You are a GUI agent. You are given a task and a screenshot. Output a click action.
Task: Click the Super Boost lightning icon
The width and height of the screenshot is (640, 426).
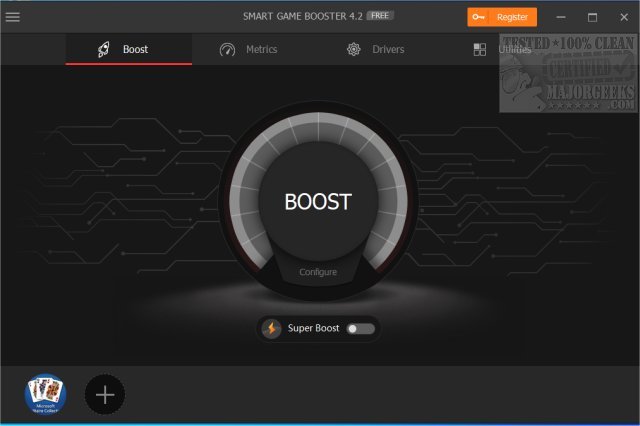point(271,328)
